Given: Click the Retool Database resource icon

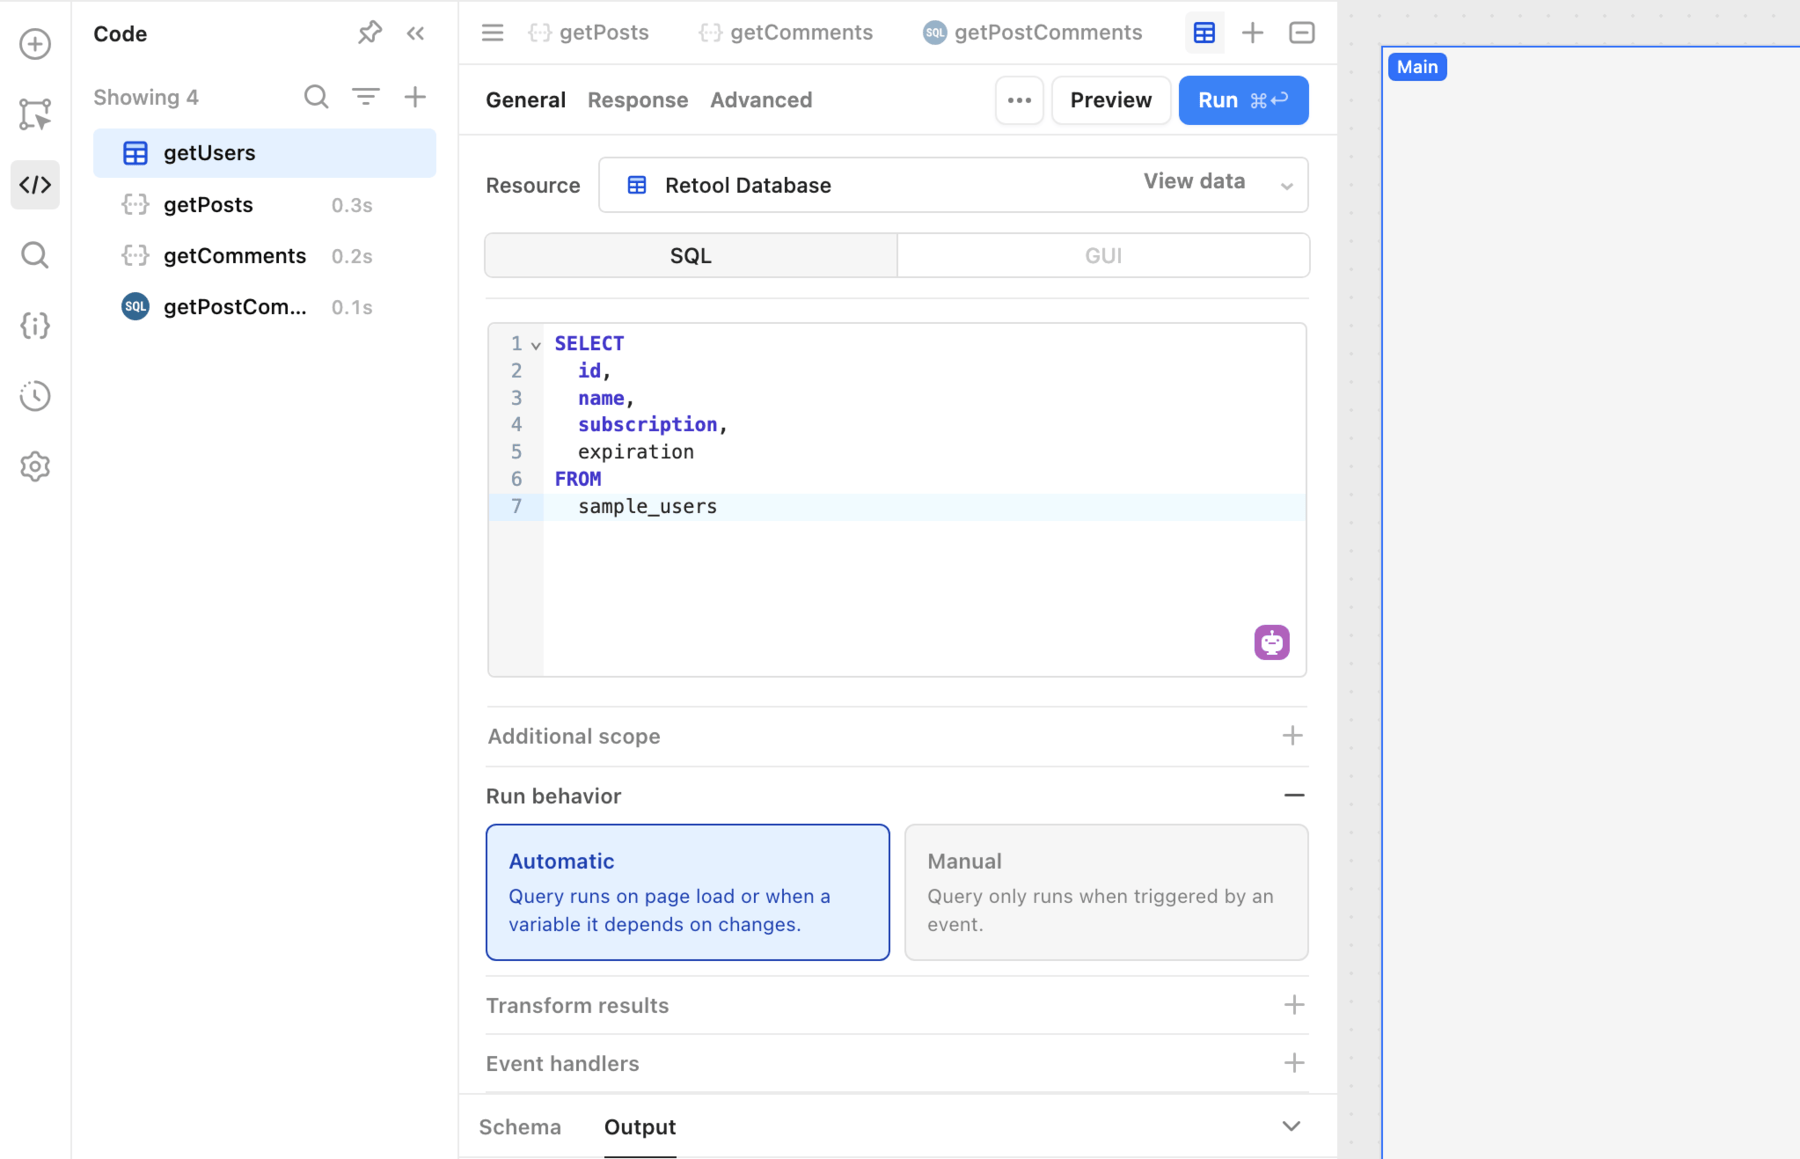Looking at the screenshot, I should (637, 185).
